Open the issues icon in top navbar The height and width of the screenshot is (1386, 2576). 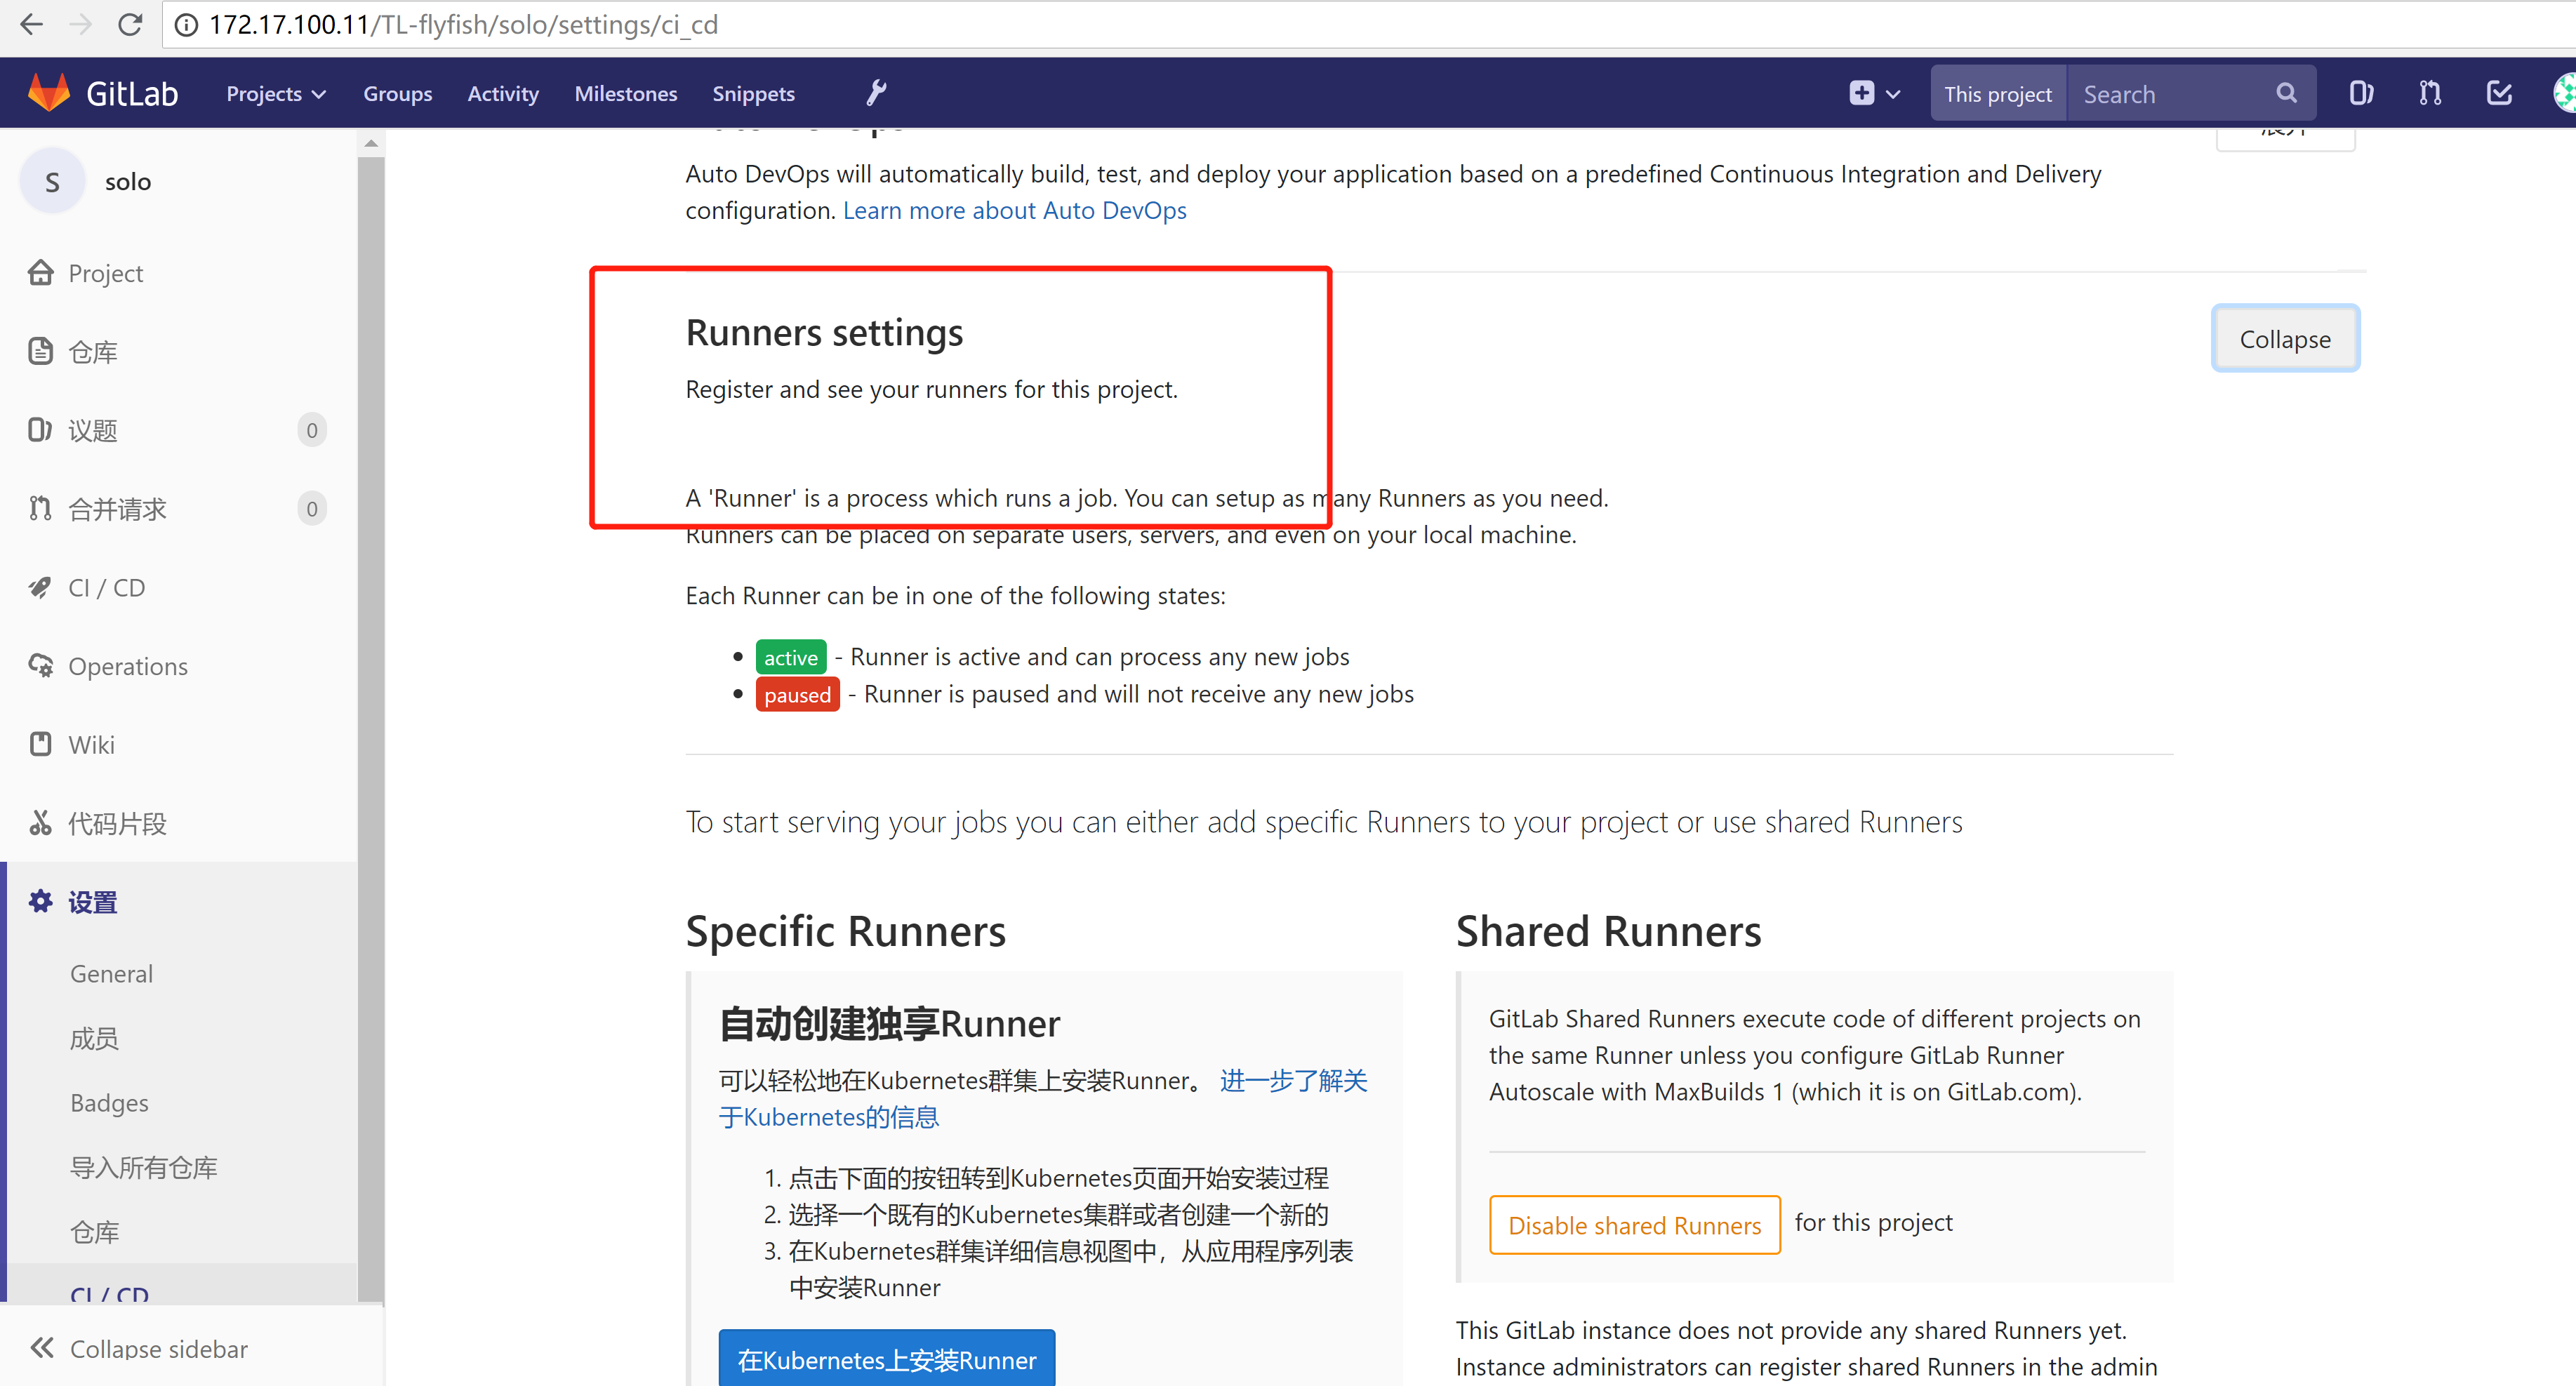coord(2361,93)
